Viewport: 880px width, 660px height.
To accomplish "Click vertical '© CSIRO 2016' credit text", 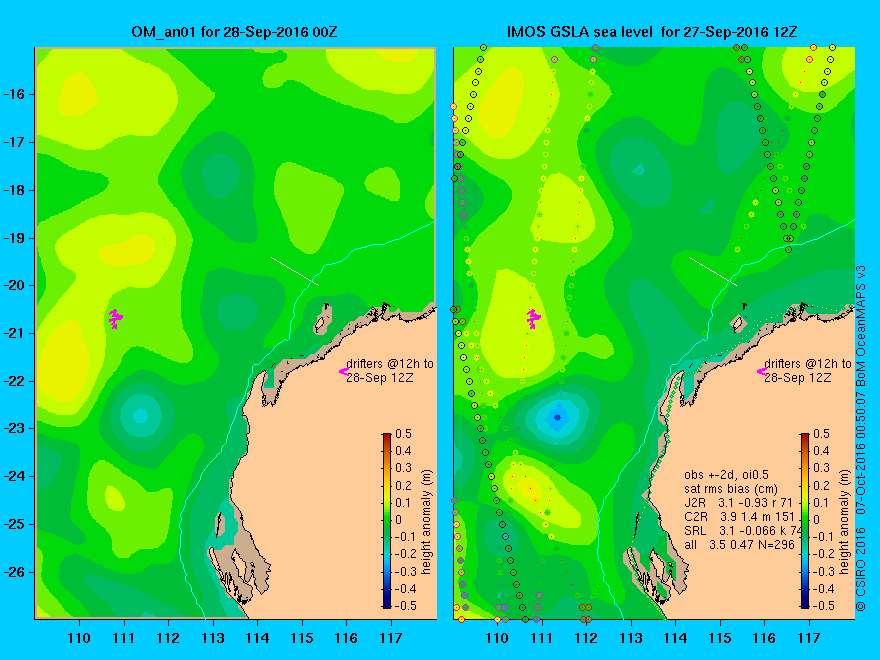I will coord(861,569).
